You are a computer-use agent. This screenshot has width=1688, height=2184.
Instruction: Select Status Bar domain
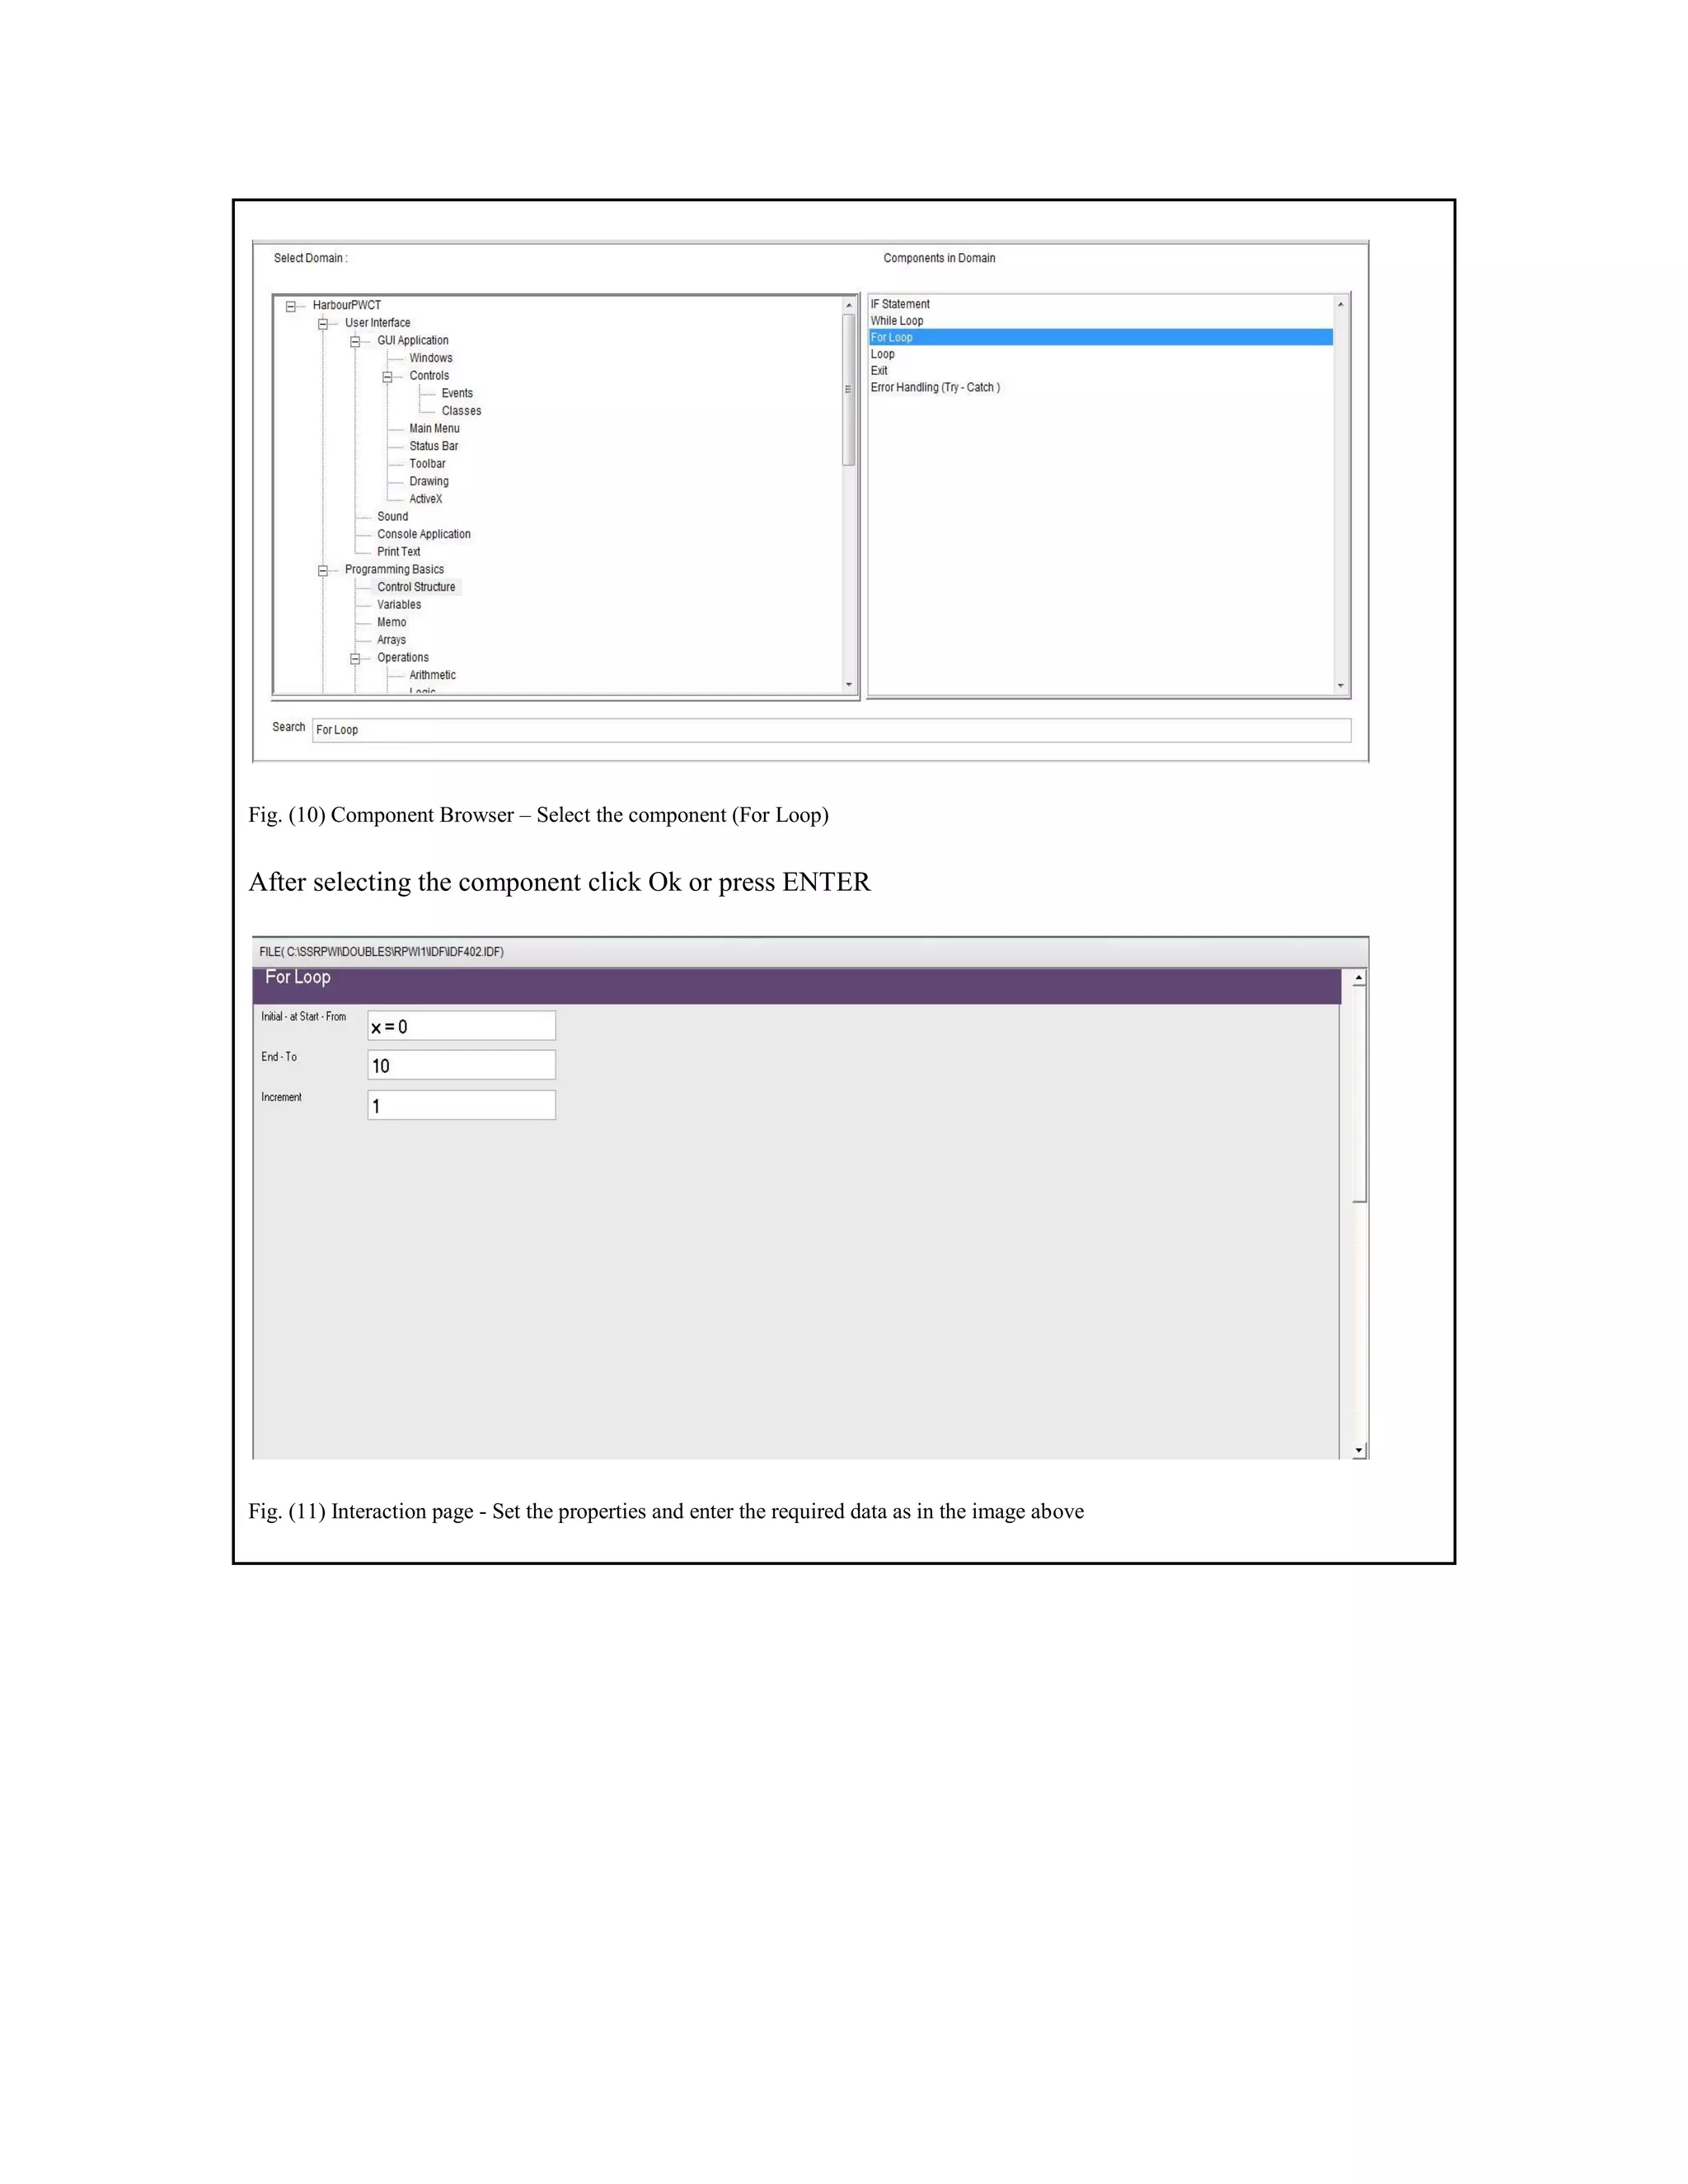[433, 446]
